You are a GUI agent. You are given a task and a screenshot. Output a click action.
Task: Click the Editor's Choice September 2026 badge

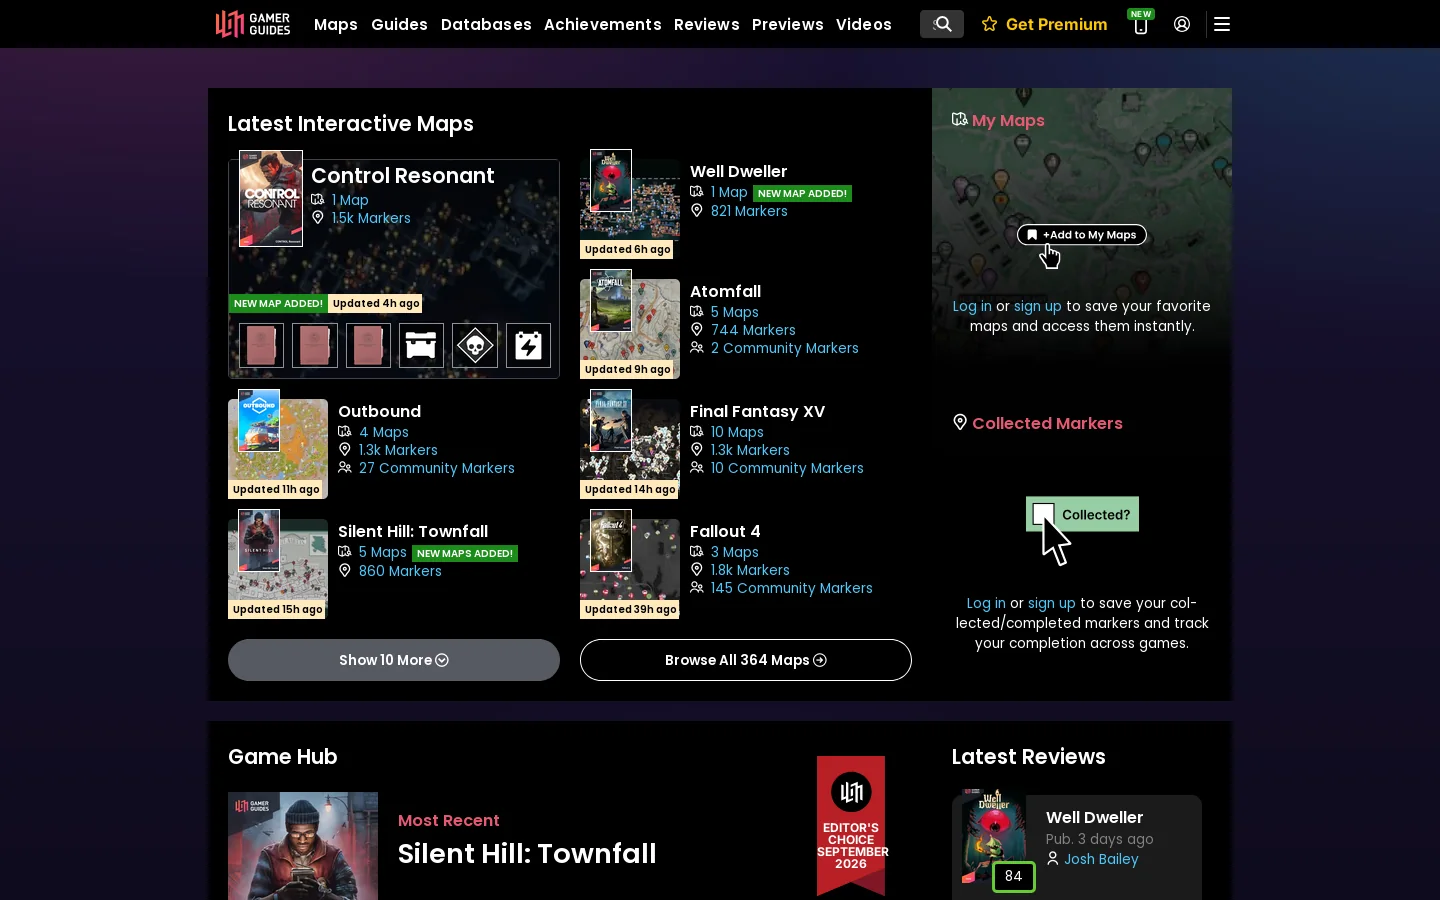851,825
